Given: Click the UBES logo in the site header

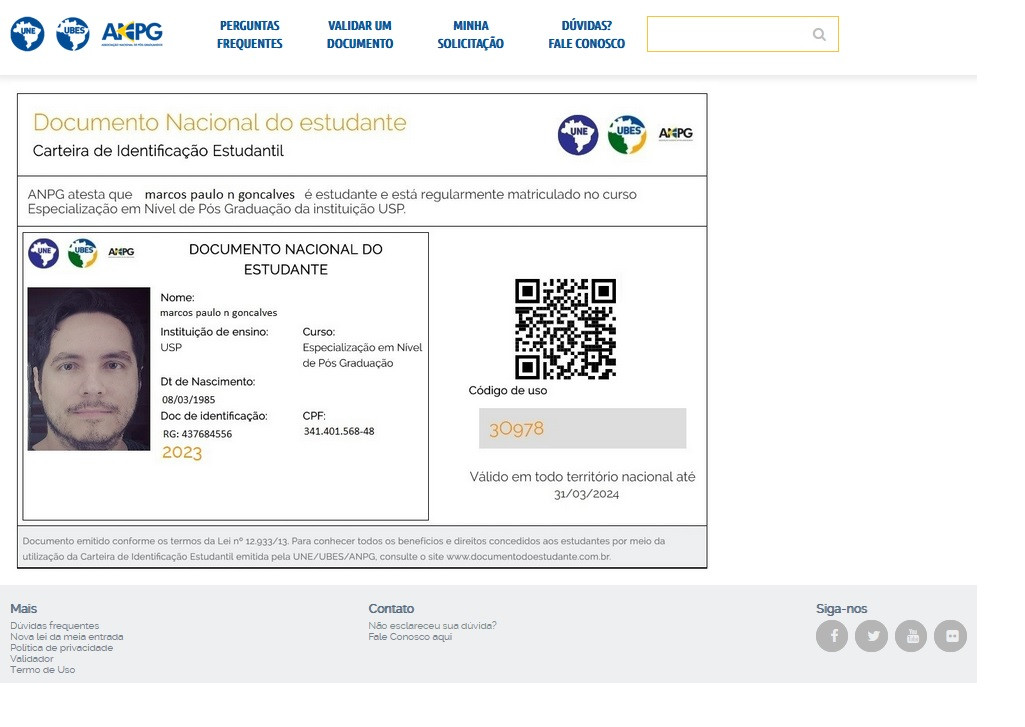Looking at the screenshot, I should (73, 34).
